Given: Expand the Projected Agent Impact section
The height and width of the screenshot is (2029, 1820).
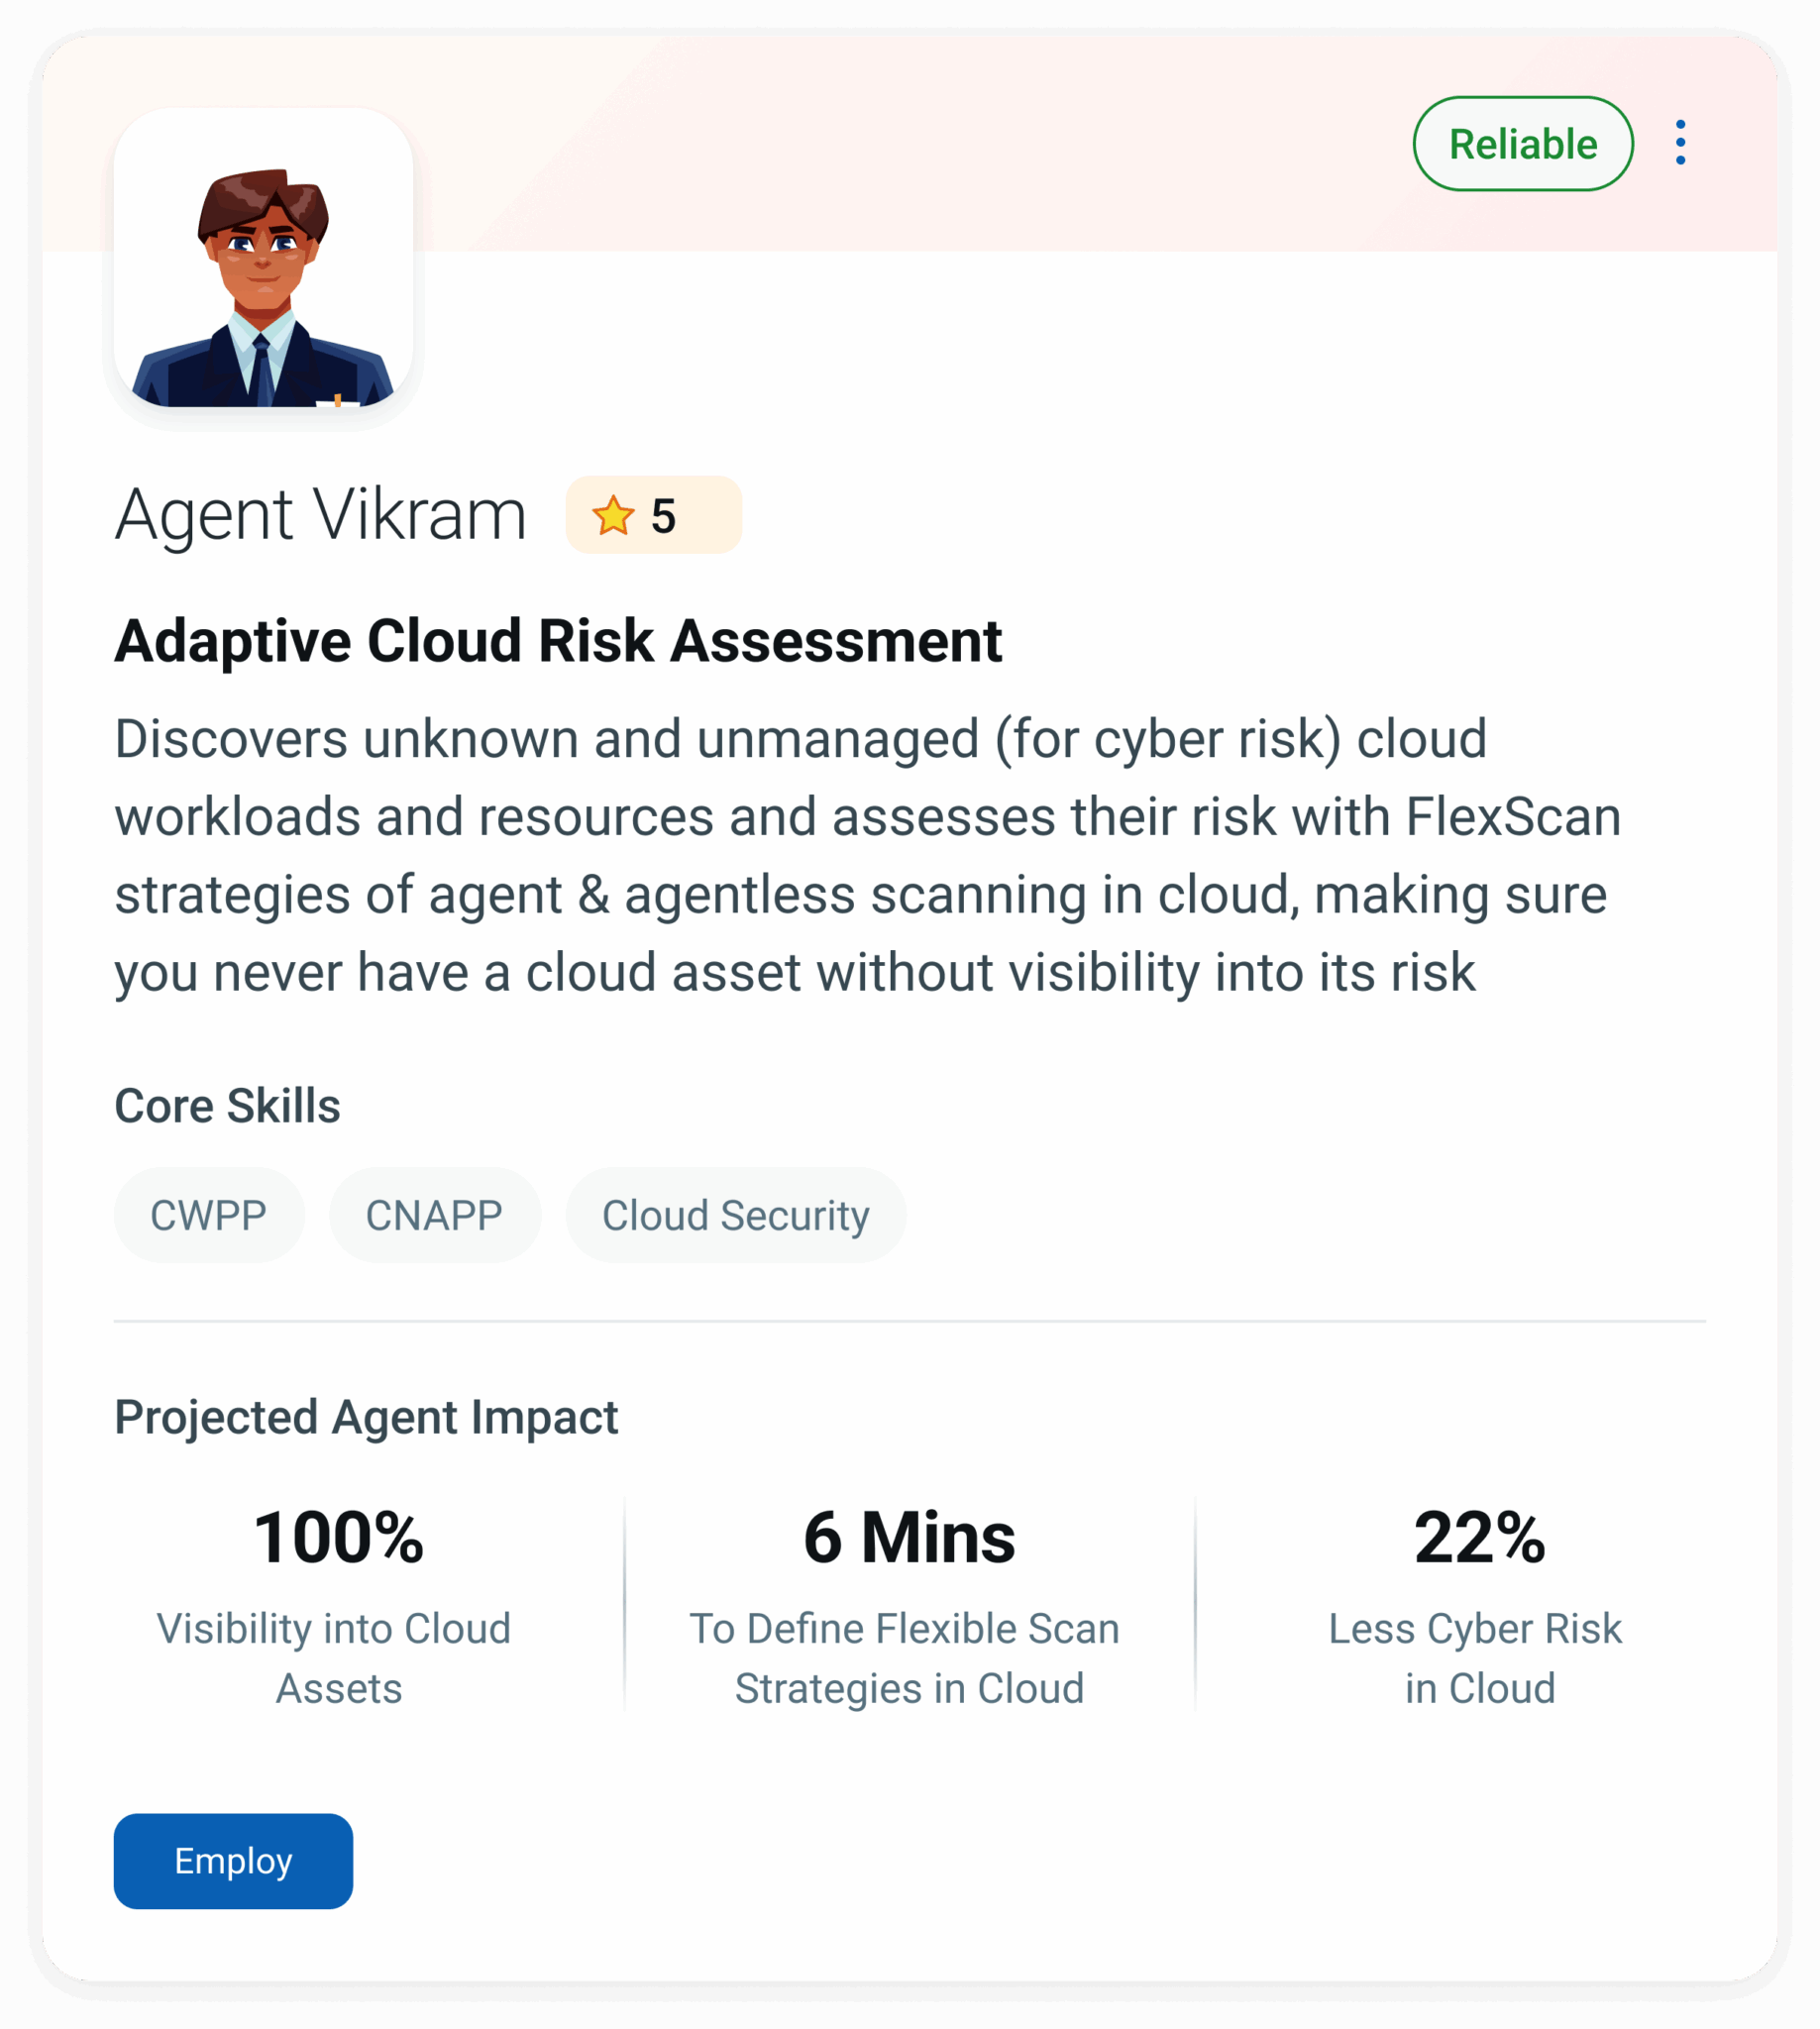Looking at the screenshot, I should [366, 1416].
